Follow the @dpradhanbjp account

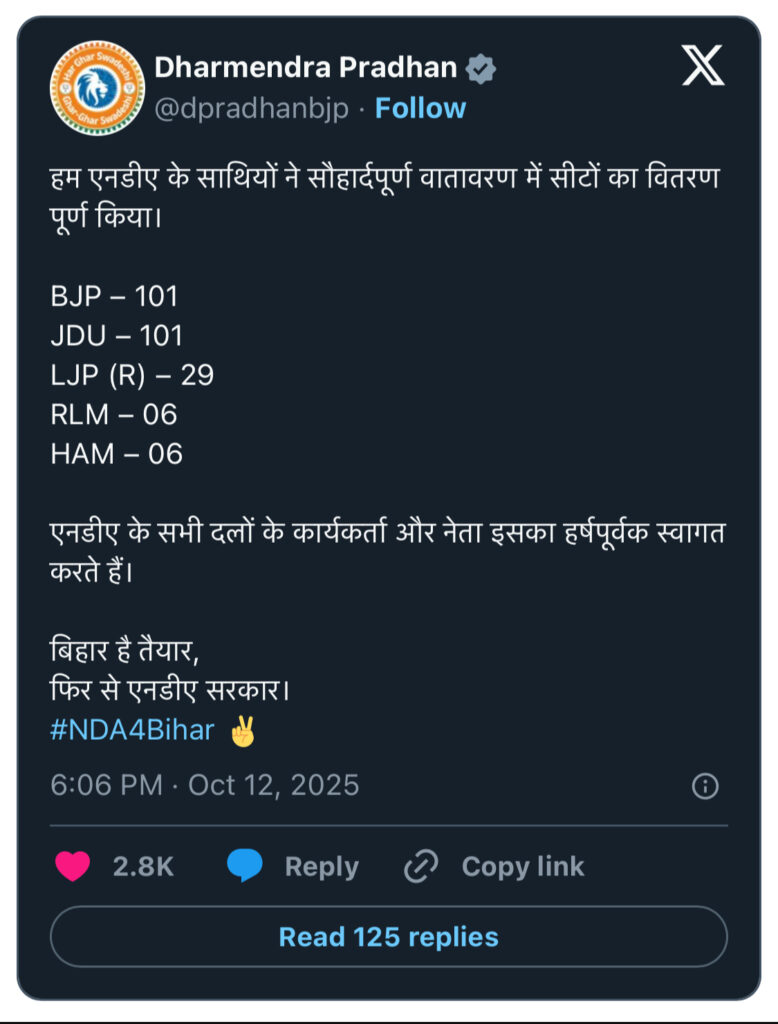[x=420, y=108]
